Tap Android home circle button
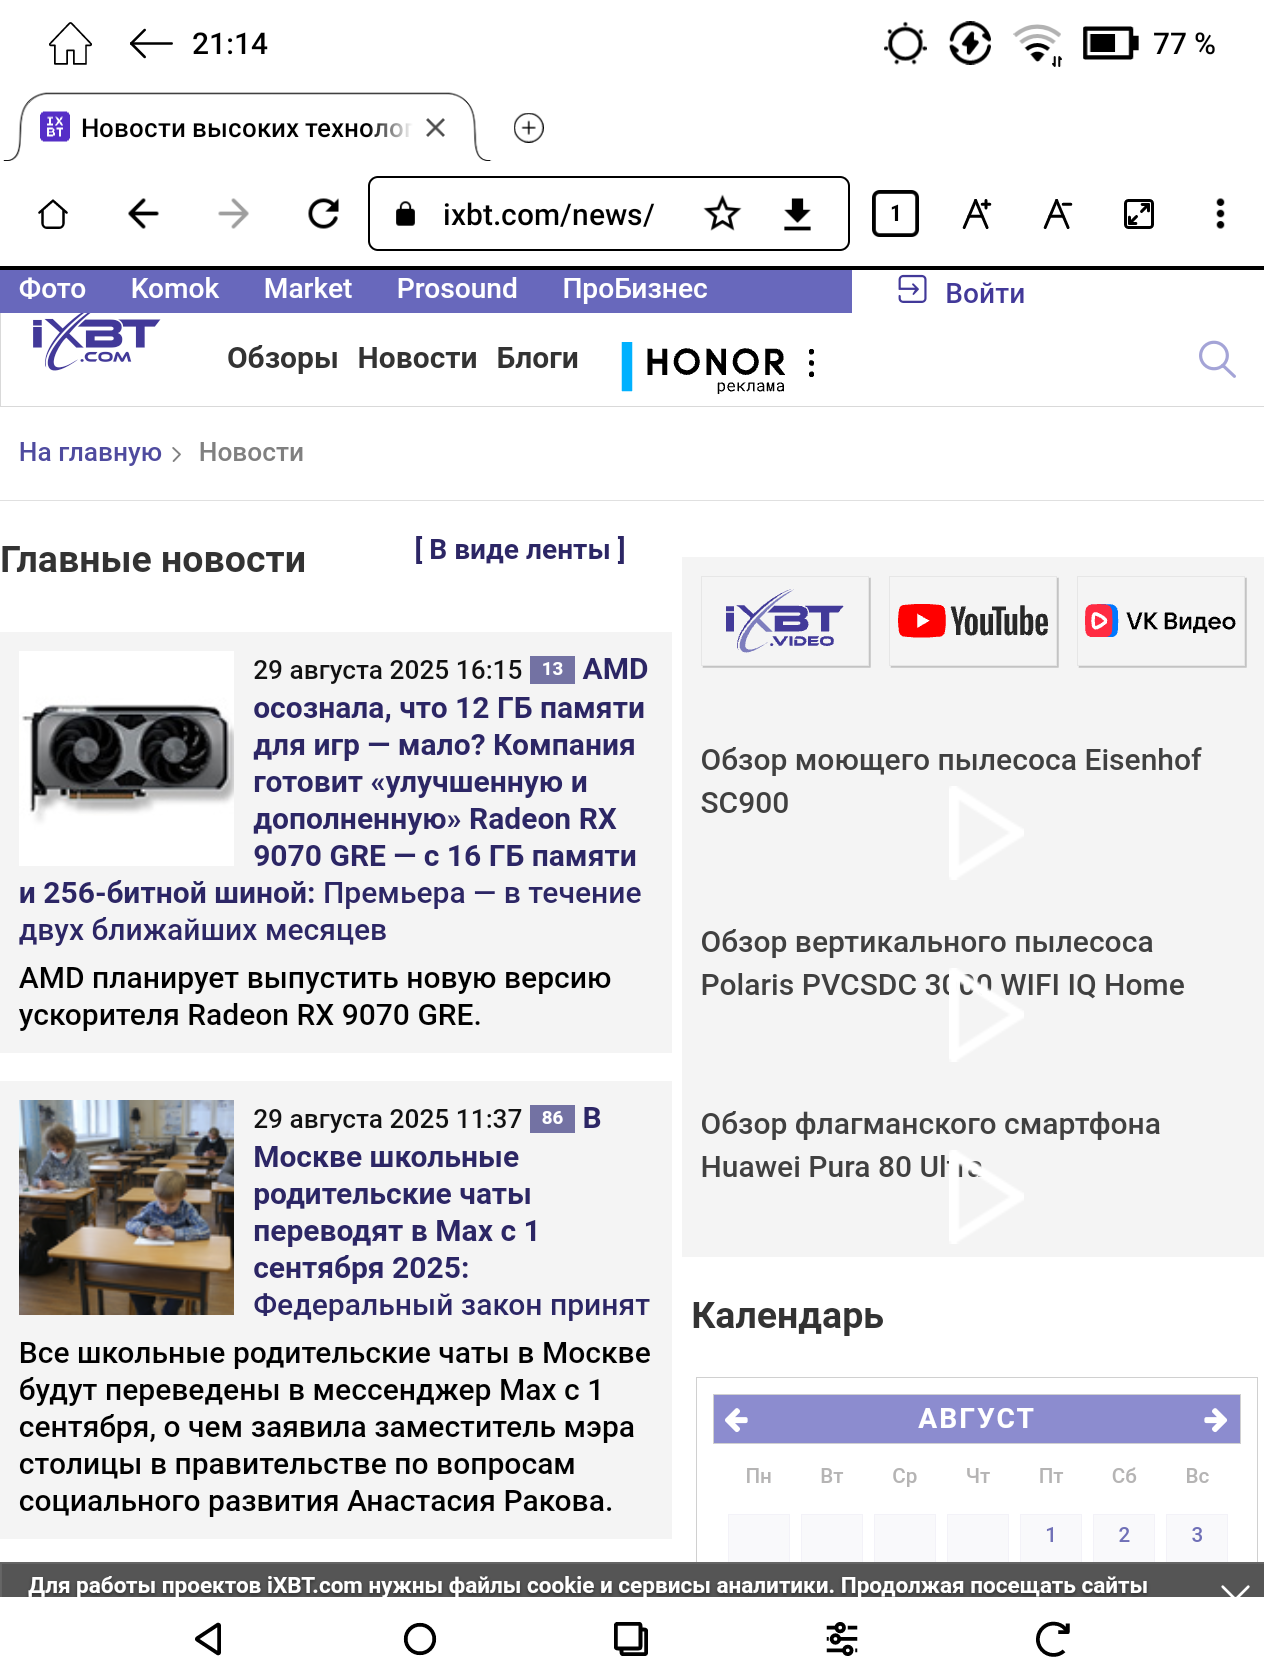Viewport: 1264px width, 1680px height. (420, 1639)
